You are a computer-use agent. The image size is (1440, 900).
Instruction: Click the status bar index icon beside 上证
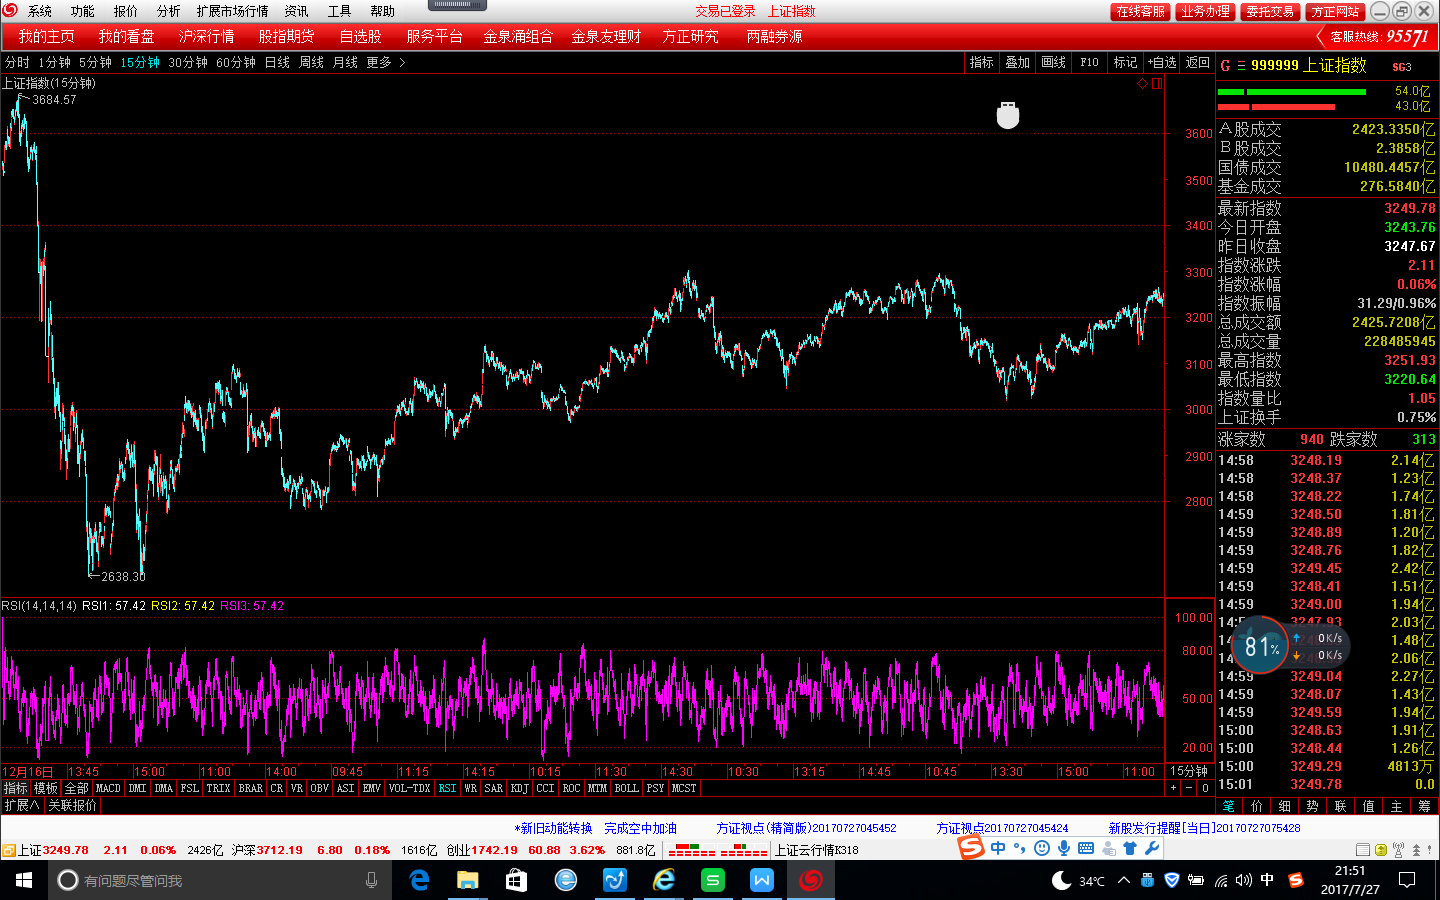8,850
